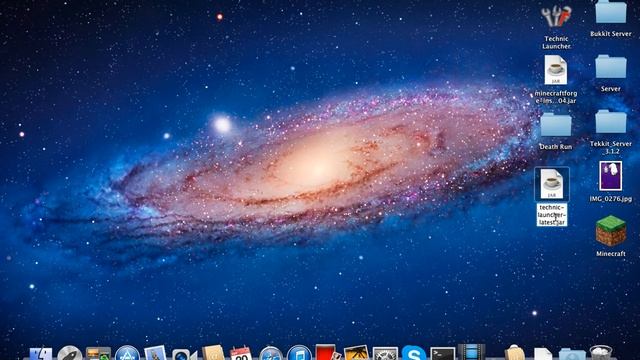Select the minecraftforge jar file icon
Viewport: 640px width, 360px height.
556,70
